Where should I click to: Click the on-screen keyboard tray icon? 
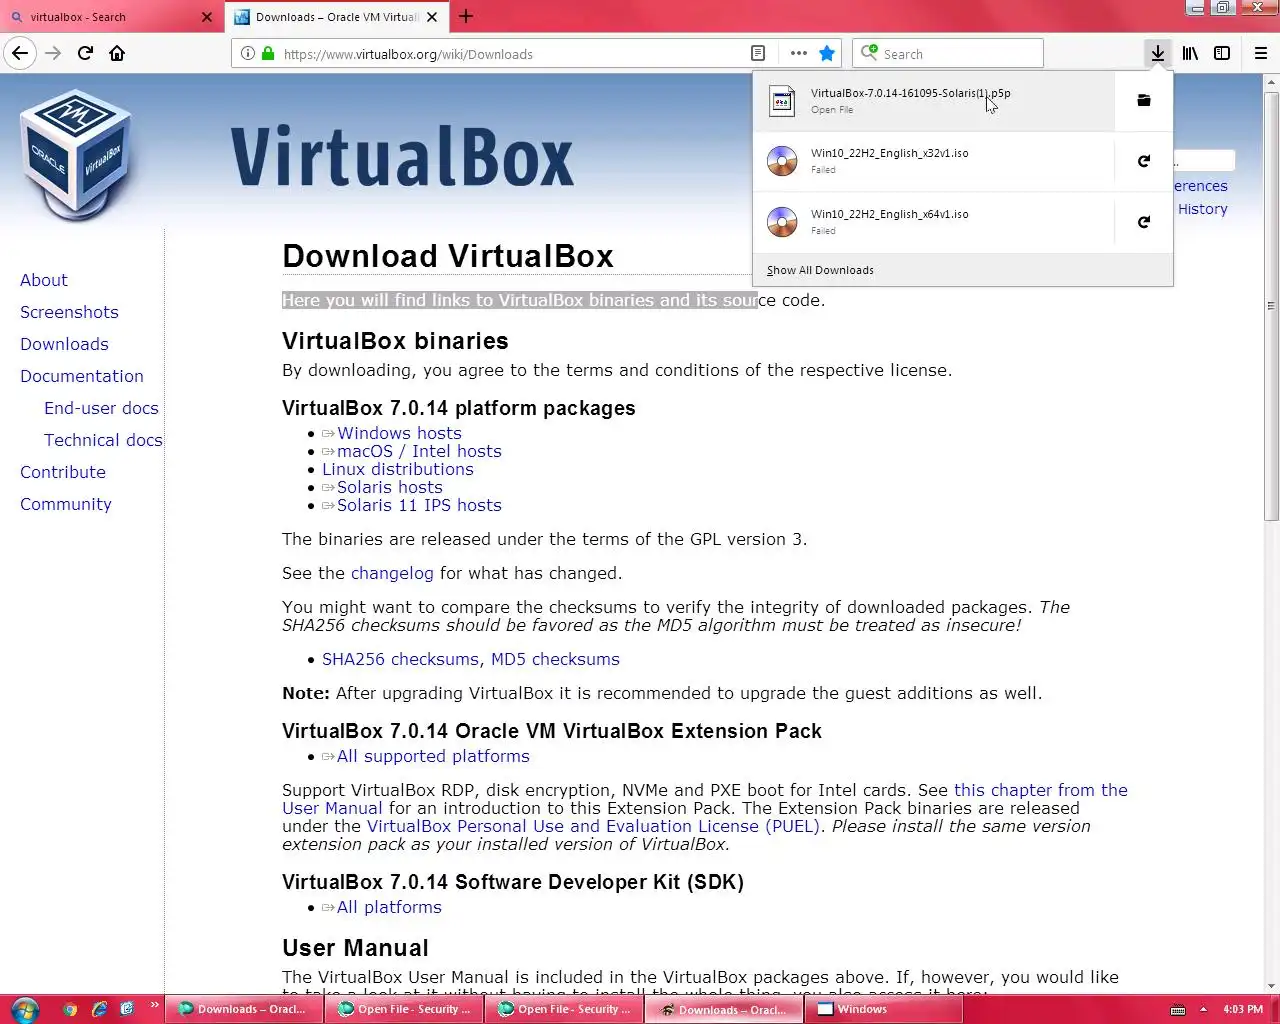(x=1178, y=1009)
